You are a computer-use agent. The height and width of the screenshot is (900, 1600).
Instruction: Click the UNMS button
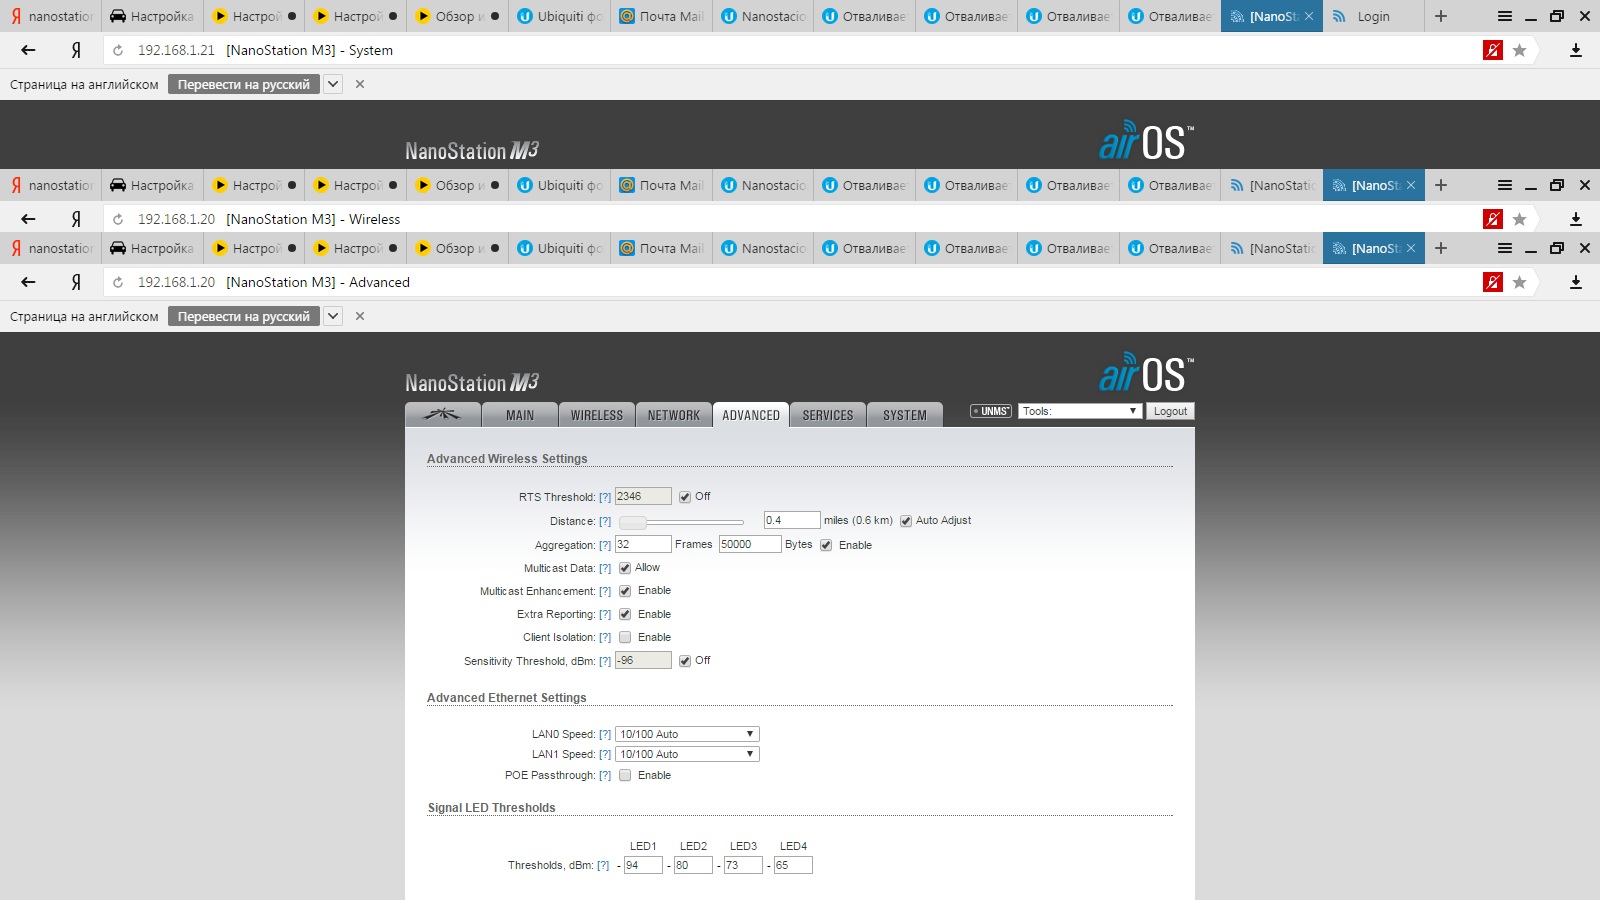pos(991,411)
